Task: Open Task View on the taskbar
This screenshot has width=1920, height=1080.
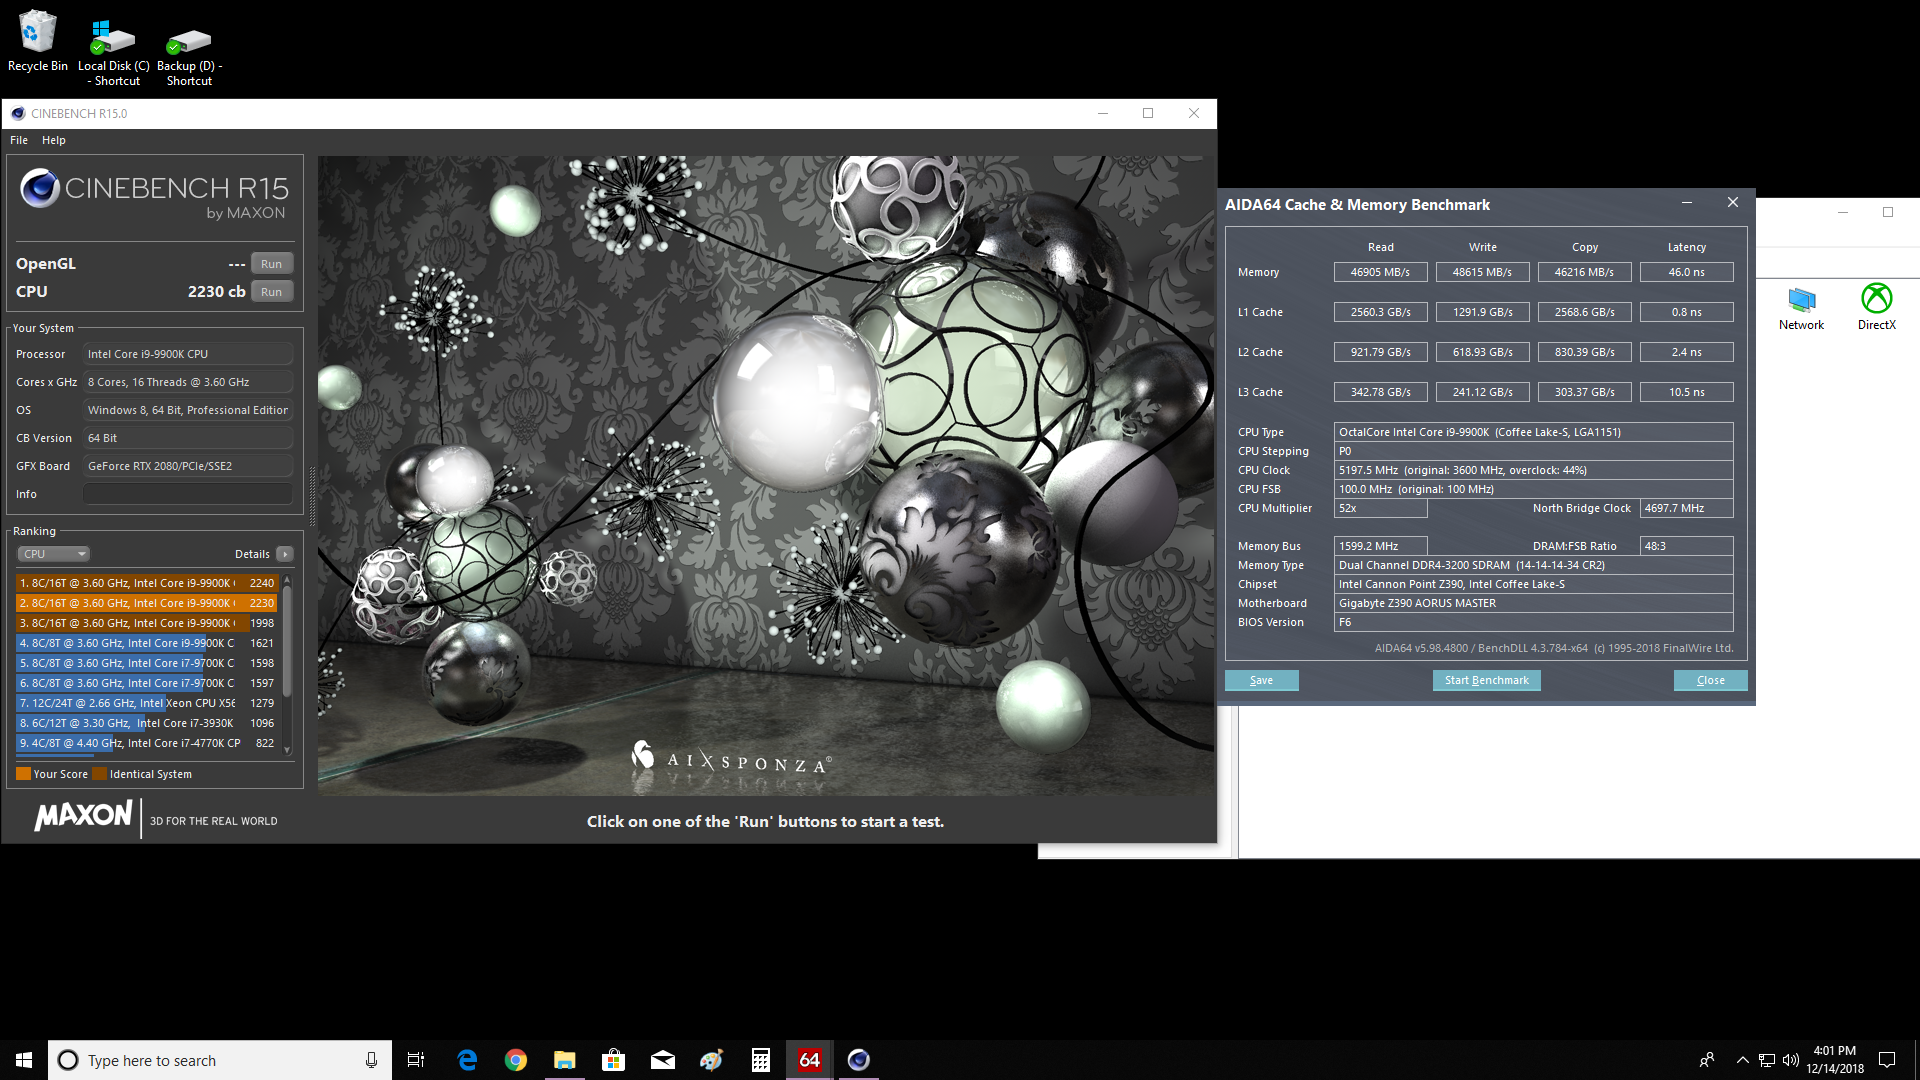Action: [416, 1060]
